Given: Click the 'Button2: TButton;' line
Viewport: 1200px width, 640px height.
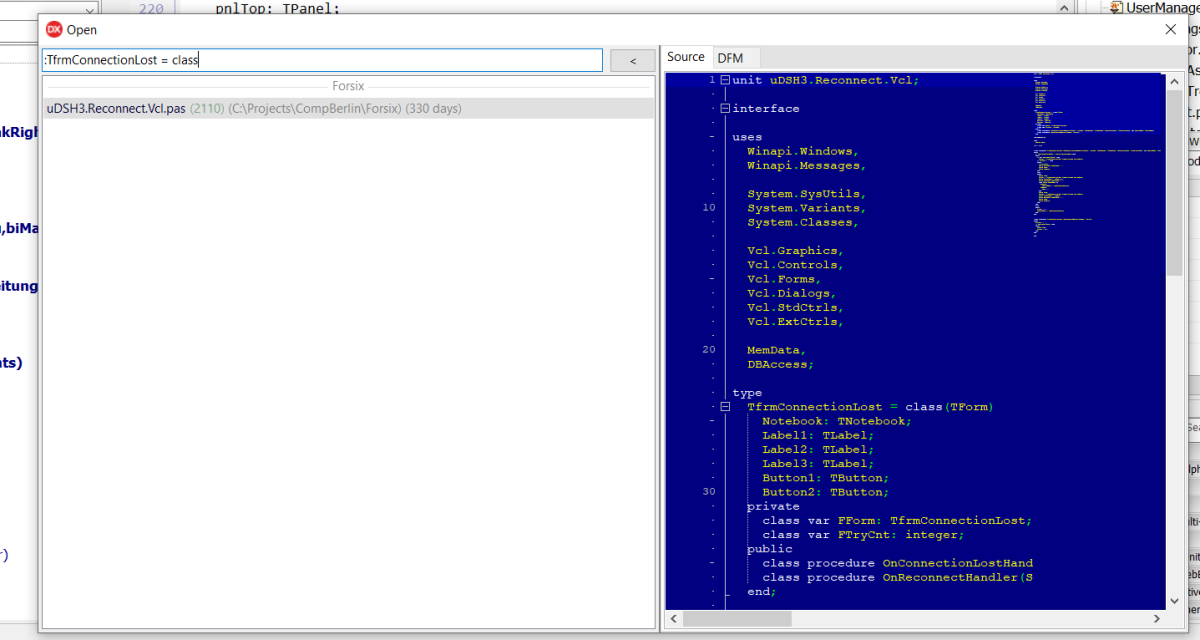Looking at the screenshot, I should (x=826, y=492).
